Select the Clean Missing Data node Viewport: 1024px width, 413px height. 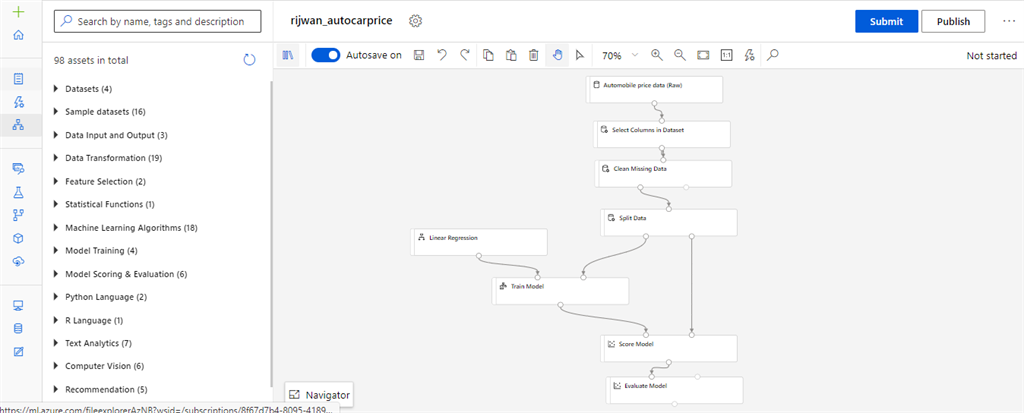pyautogui.click(x=664, y=173)
